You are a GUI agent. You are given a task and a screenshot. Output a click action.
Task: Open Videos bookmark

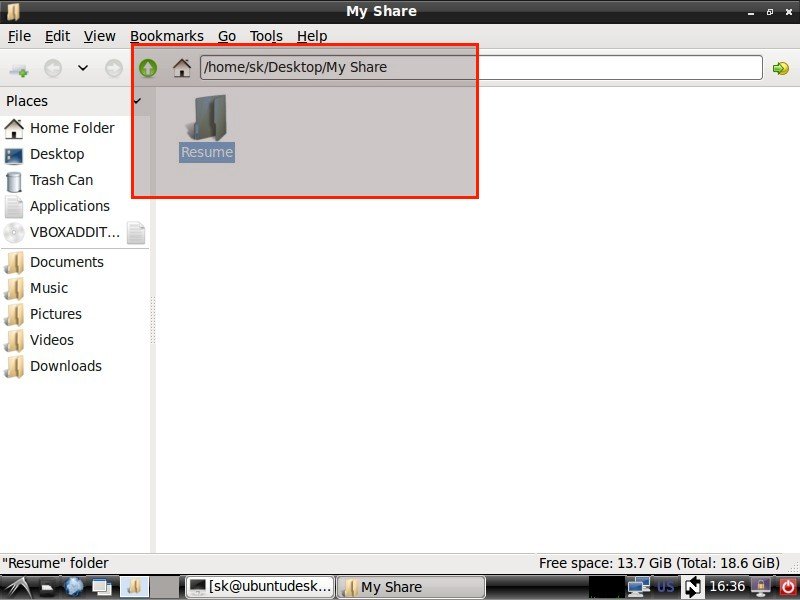(75, 340)
